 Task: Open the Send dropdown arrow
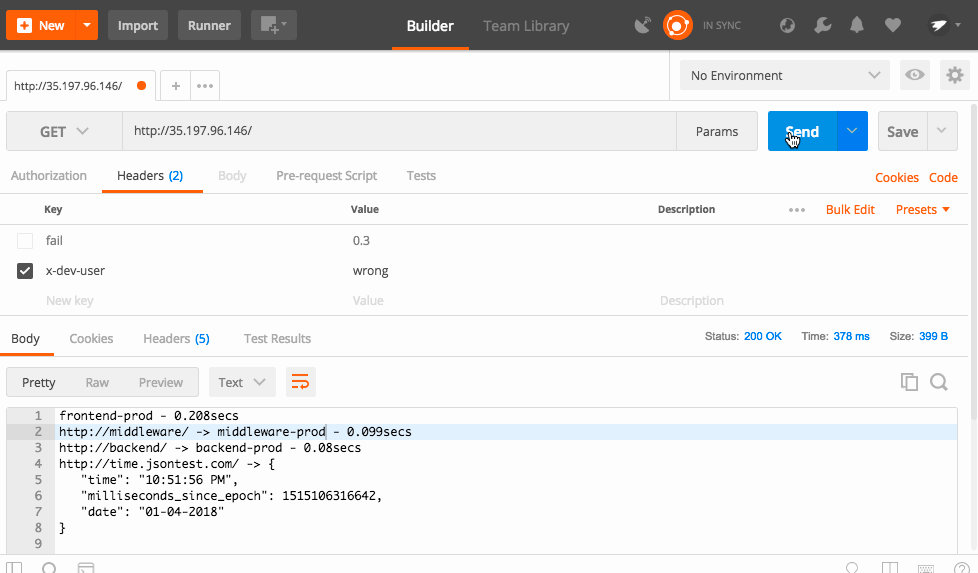tap(852, 131)
